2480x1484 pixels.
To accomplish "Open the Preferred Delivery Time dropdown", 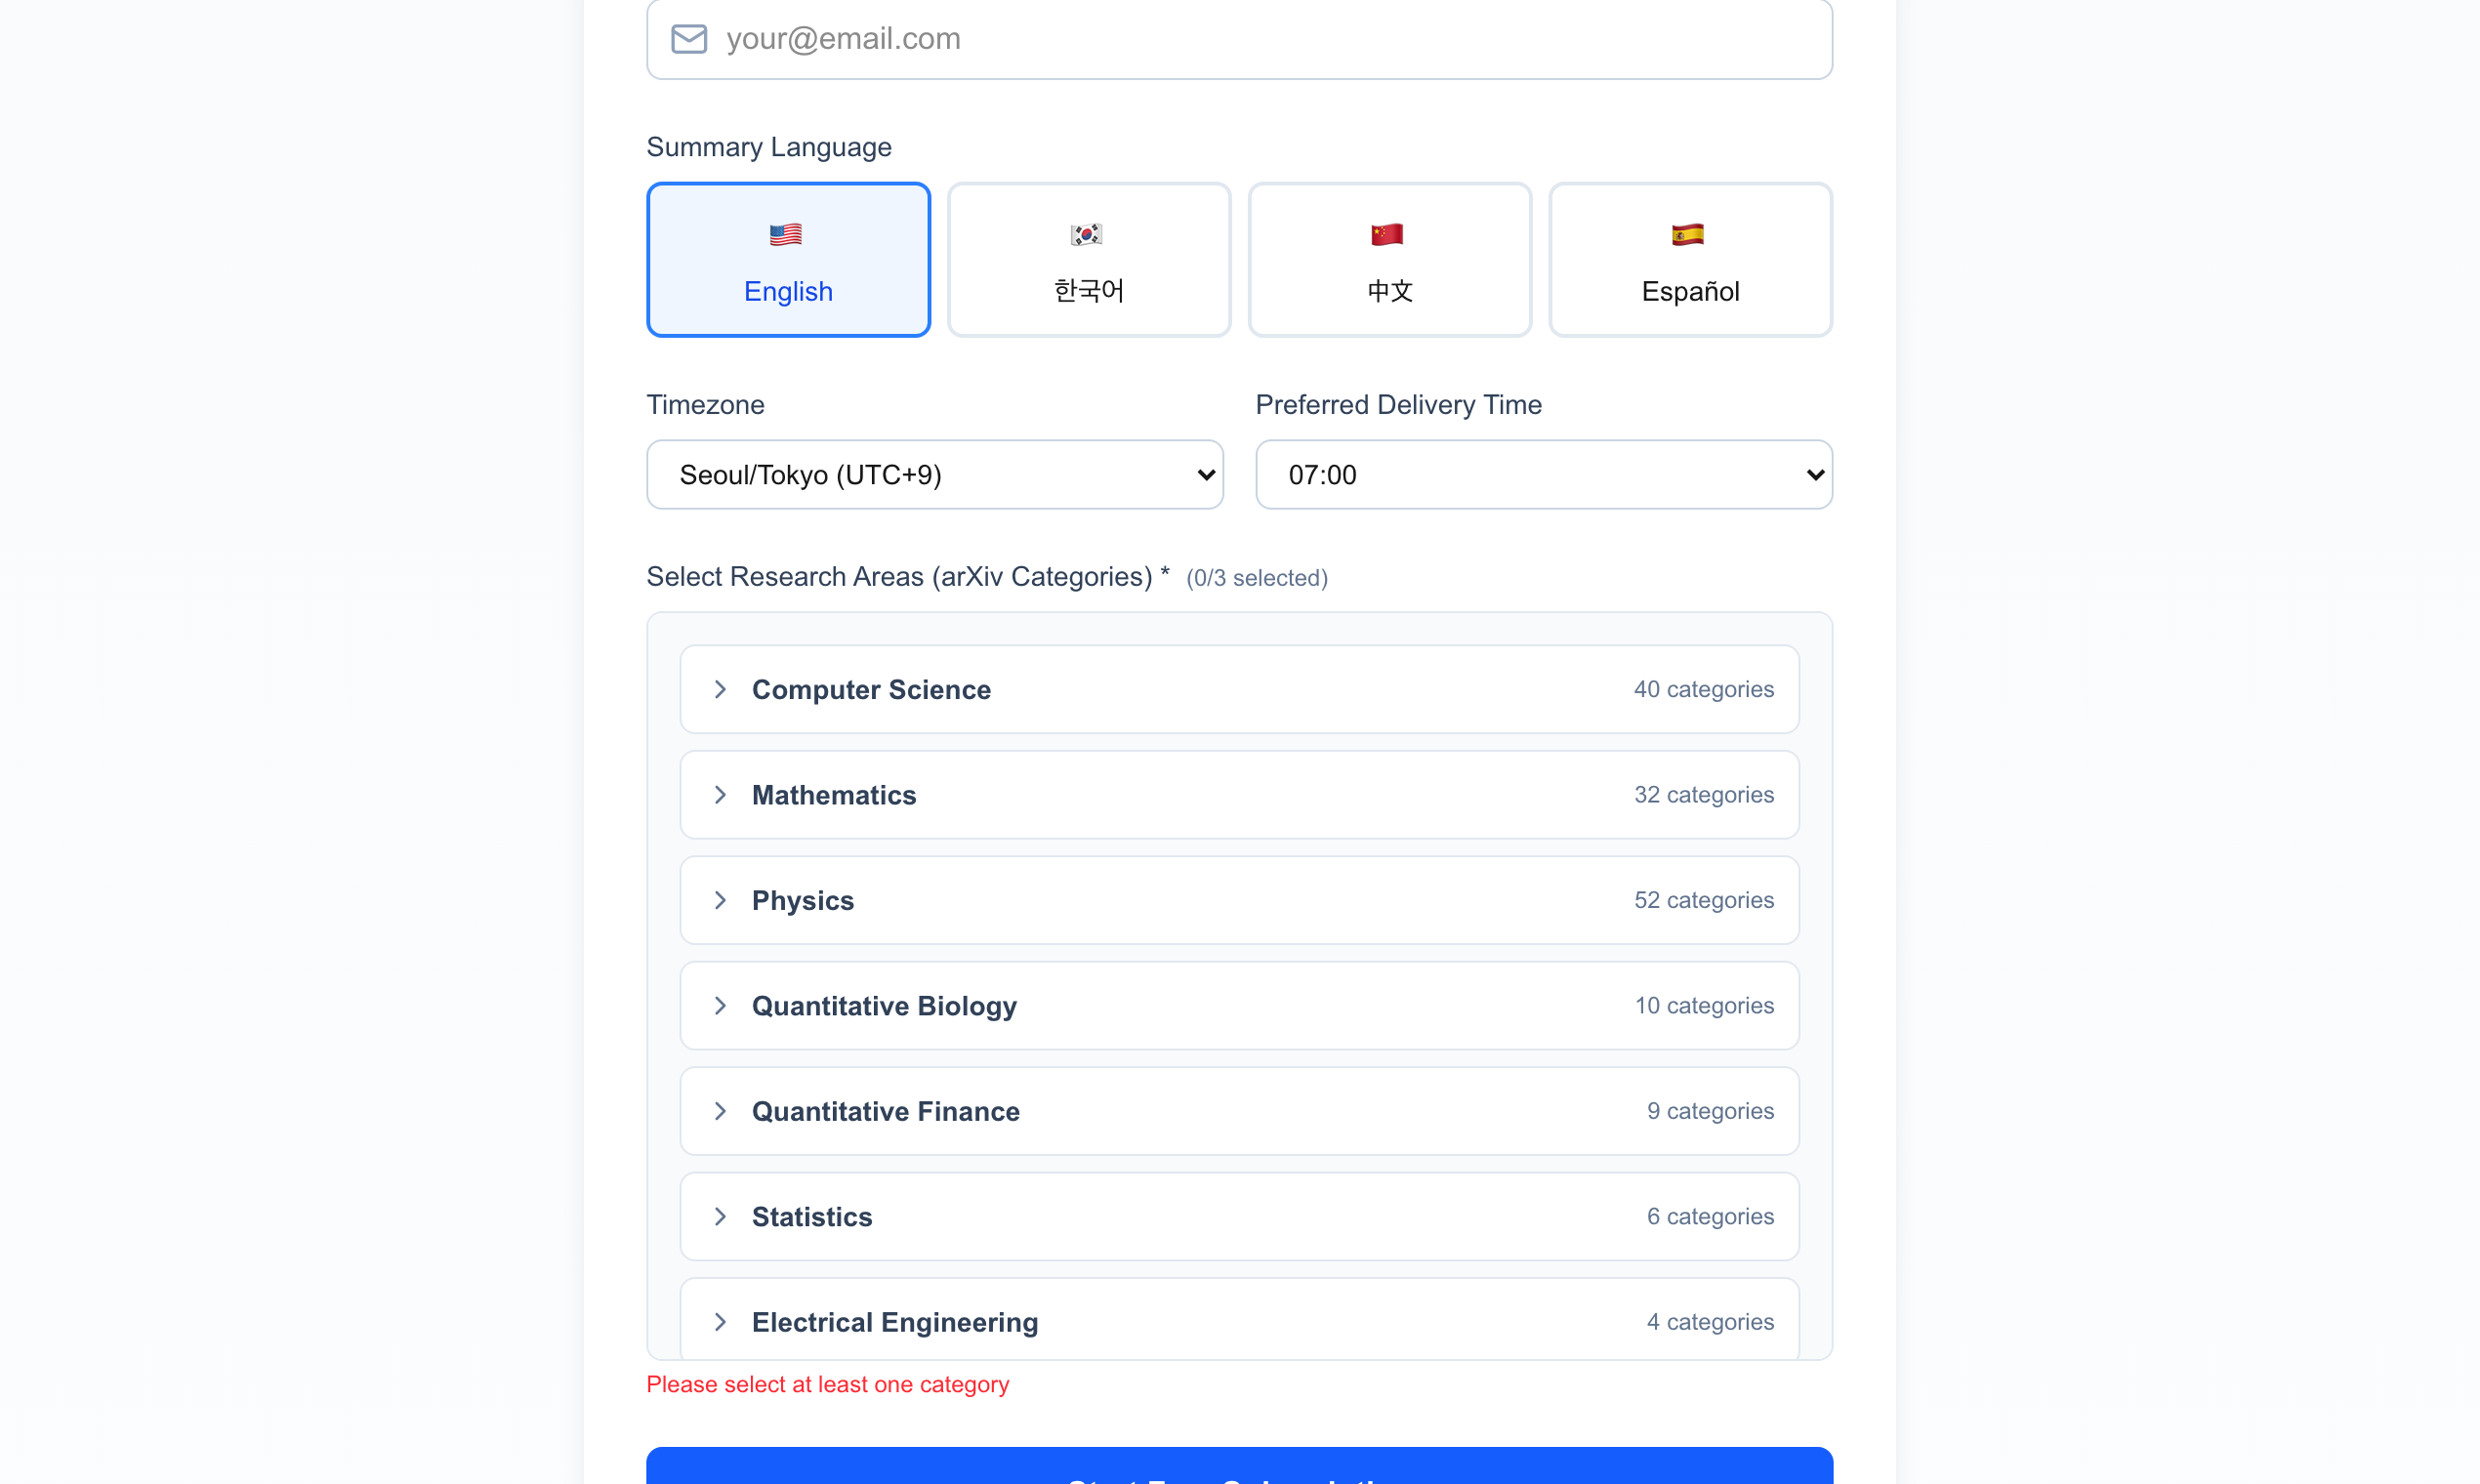I will (1543, 474).
